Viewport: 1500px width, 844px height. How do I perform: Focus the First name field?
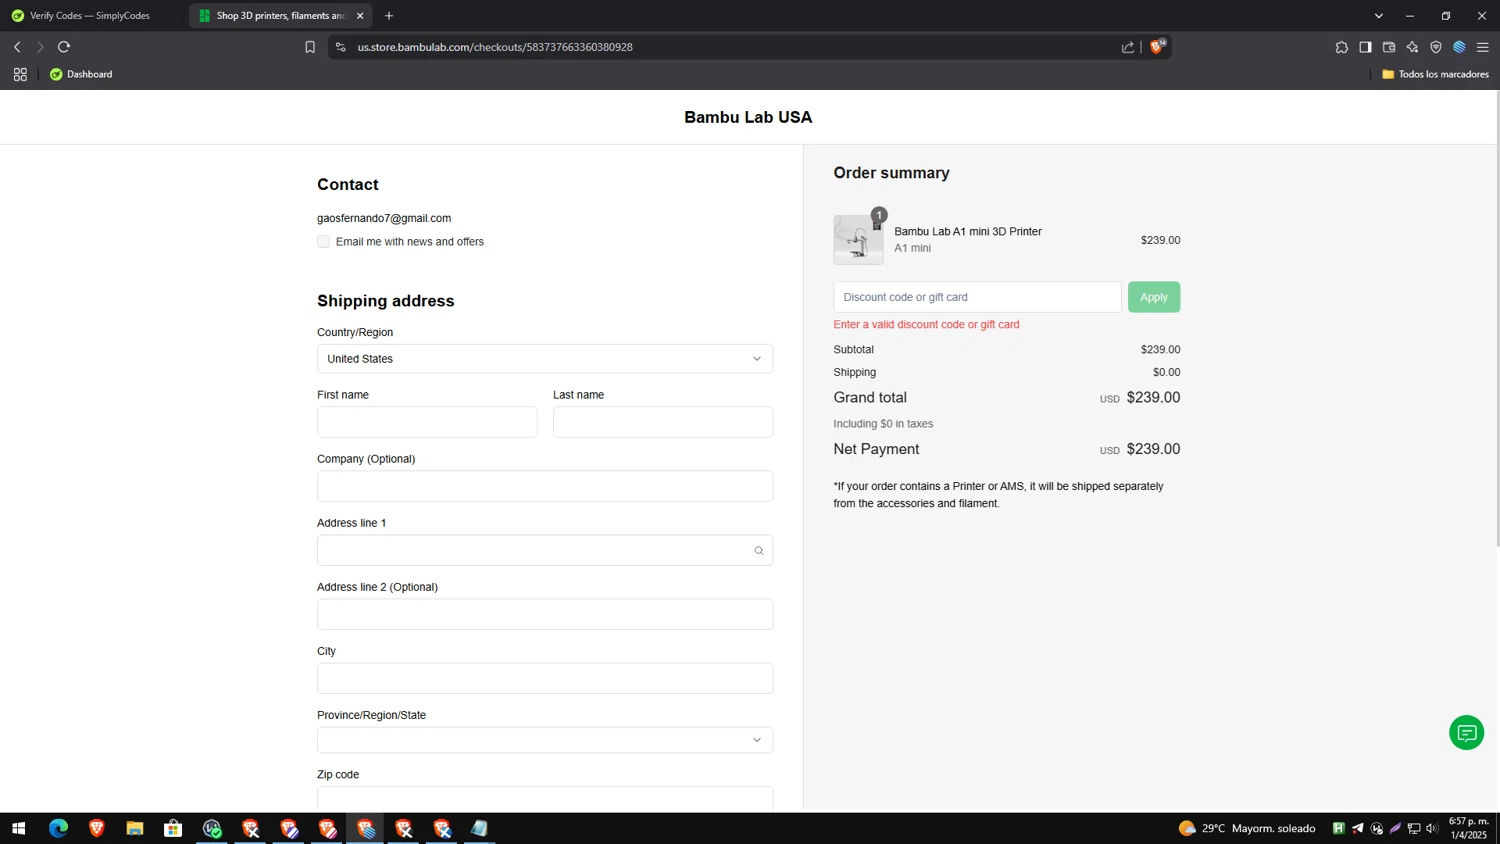coord(427,422)
